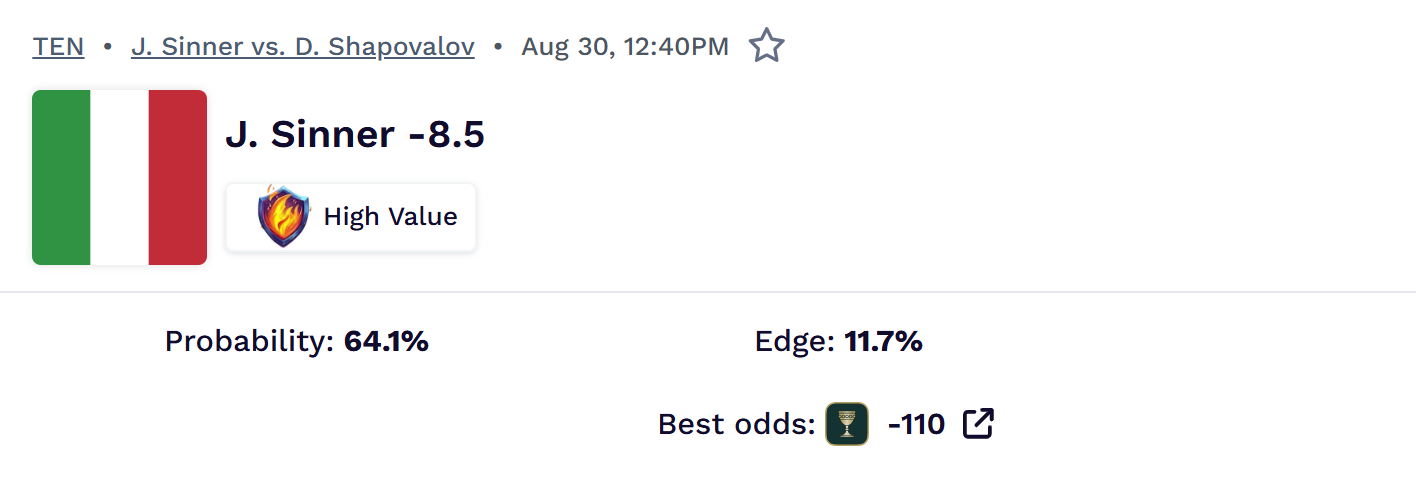Select the 64.1% probability value
The height and width of the screenshot is (481, 1416).
point(386,342)
